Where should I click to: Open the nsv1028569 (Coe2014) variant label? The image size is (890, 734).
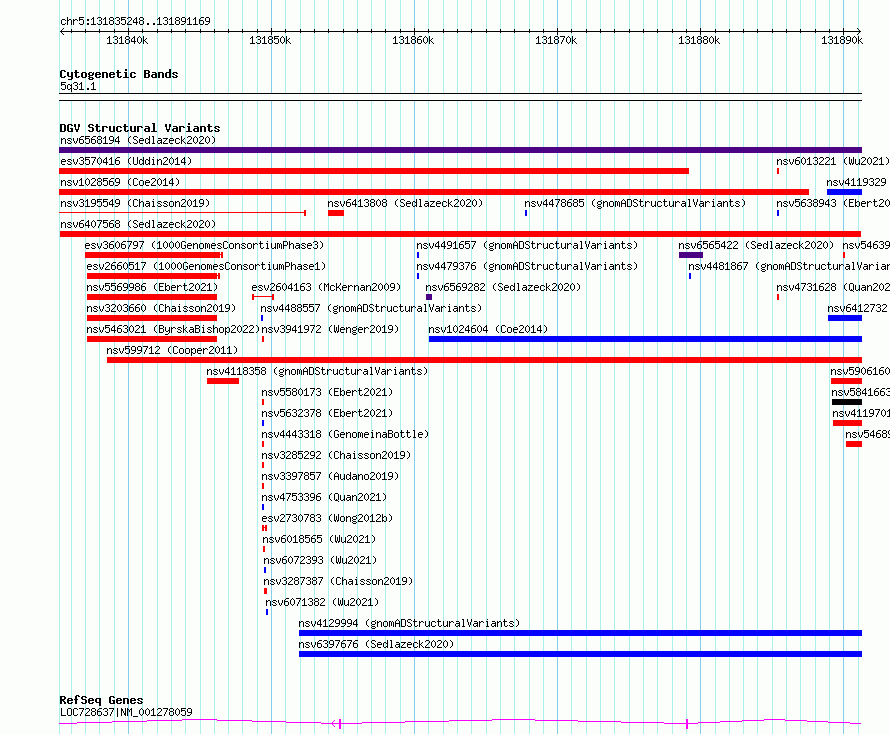pos(120,182)
